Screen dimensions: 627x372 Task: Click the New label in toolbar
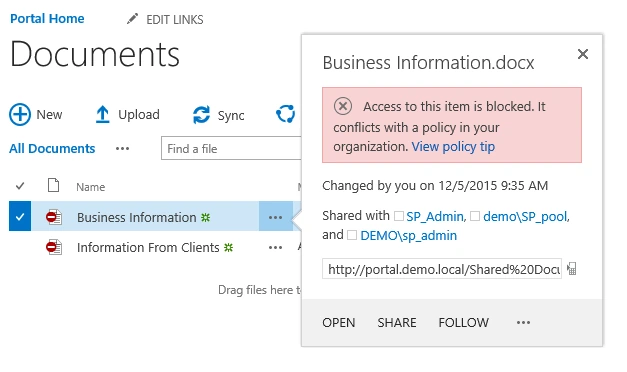coord(49,114)
